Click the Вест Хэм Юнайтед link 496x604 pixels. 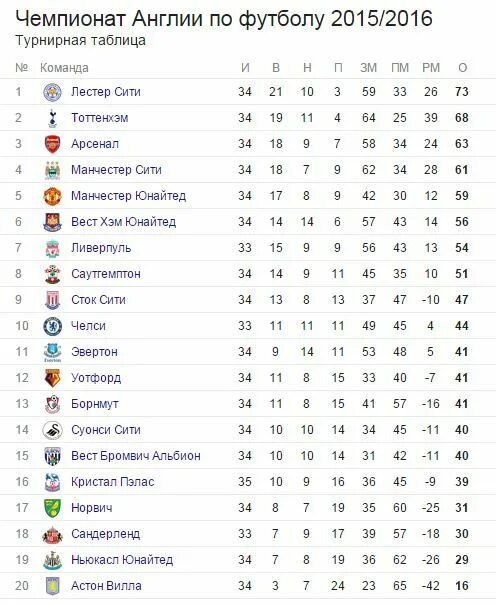pos(124,221)
